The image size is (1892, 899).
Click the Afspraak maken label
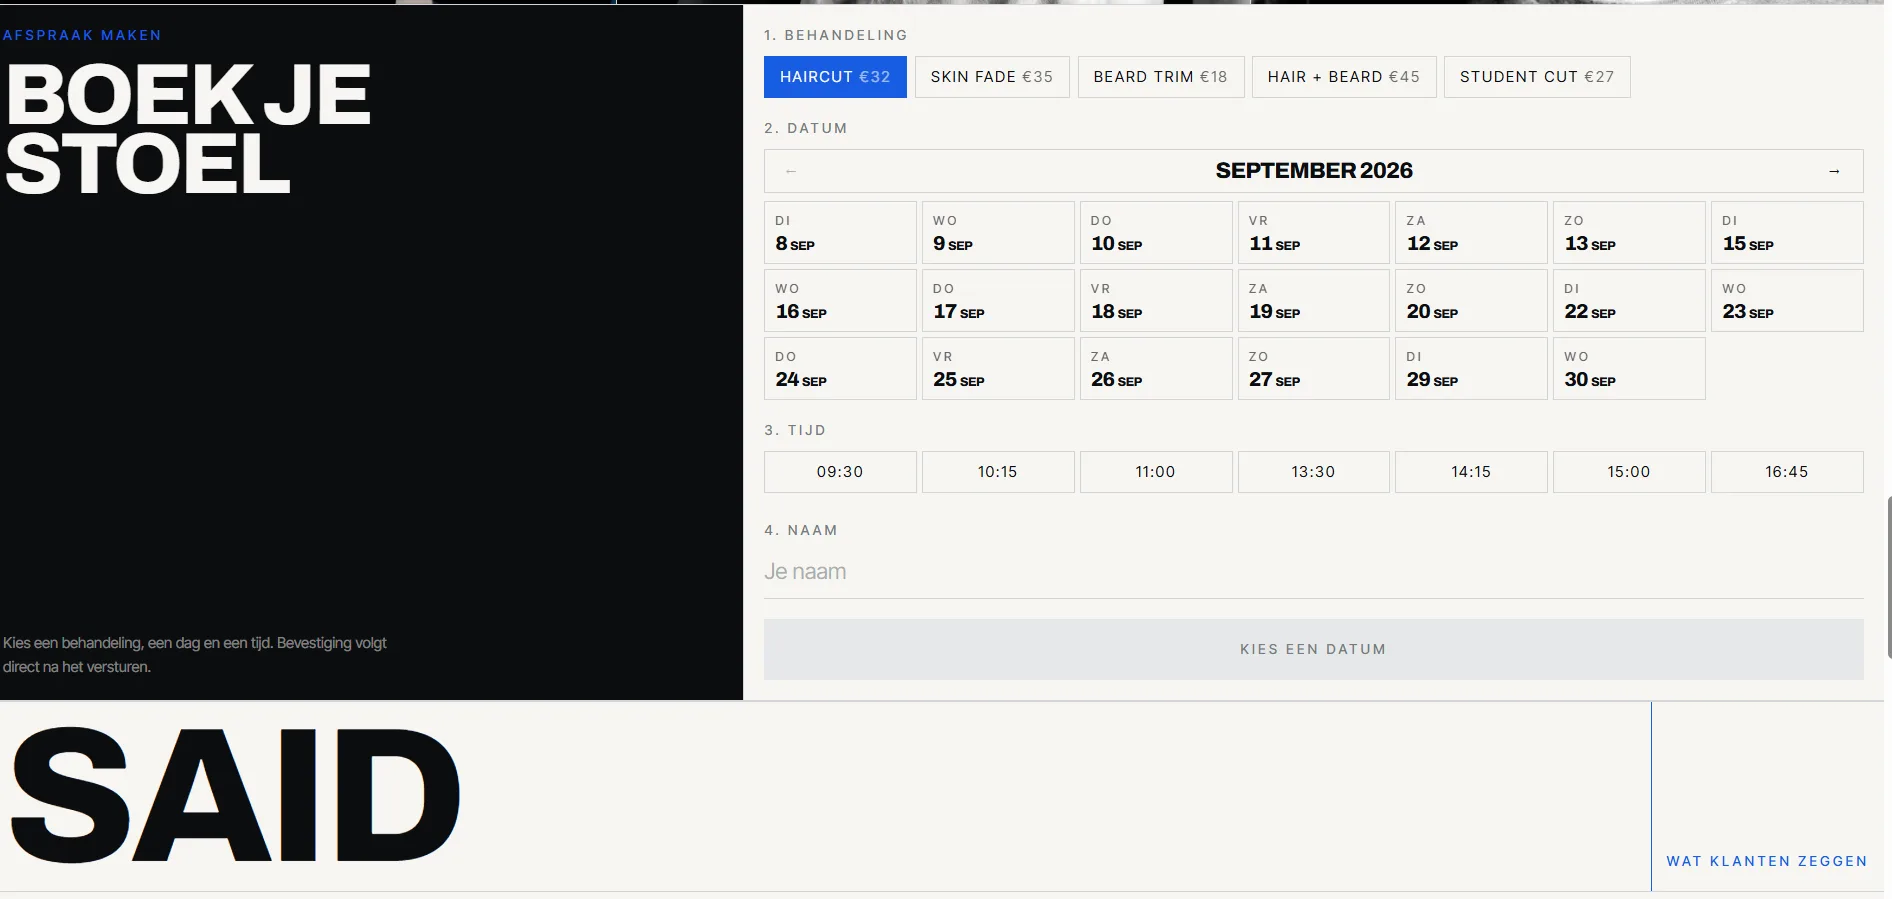pyautogui.click(x=82, y=35)
